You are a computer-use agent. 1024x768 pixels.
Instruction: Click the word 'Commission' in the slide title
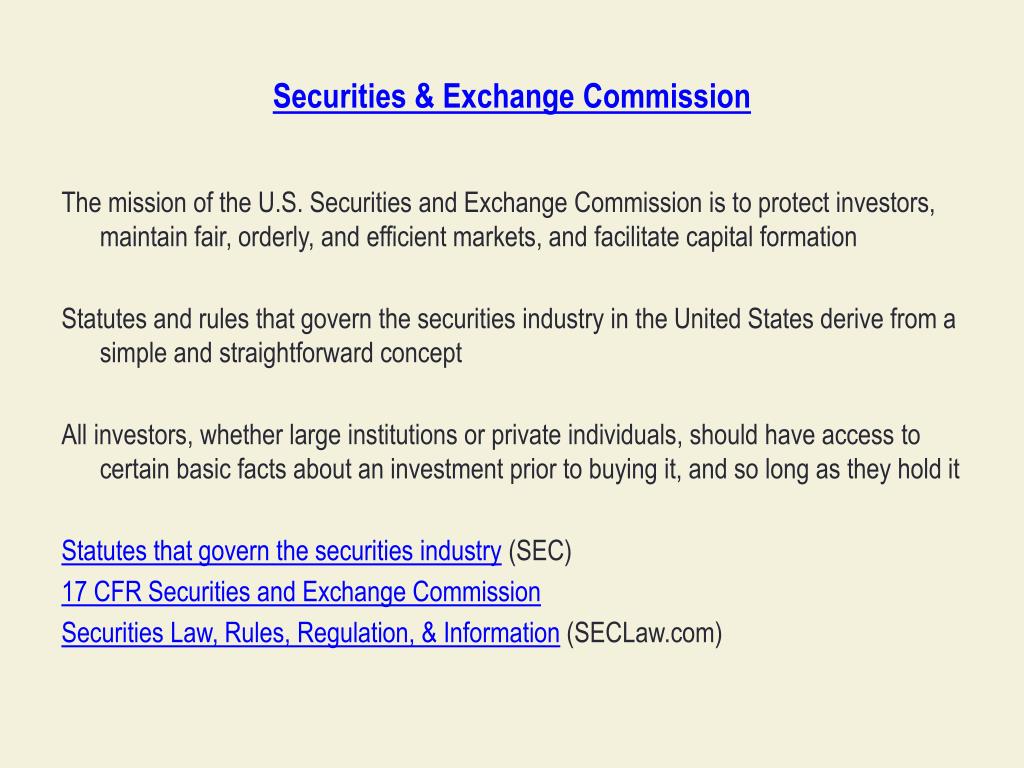pyautogui.click(x=666, y=97)
